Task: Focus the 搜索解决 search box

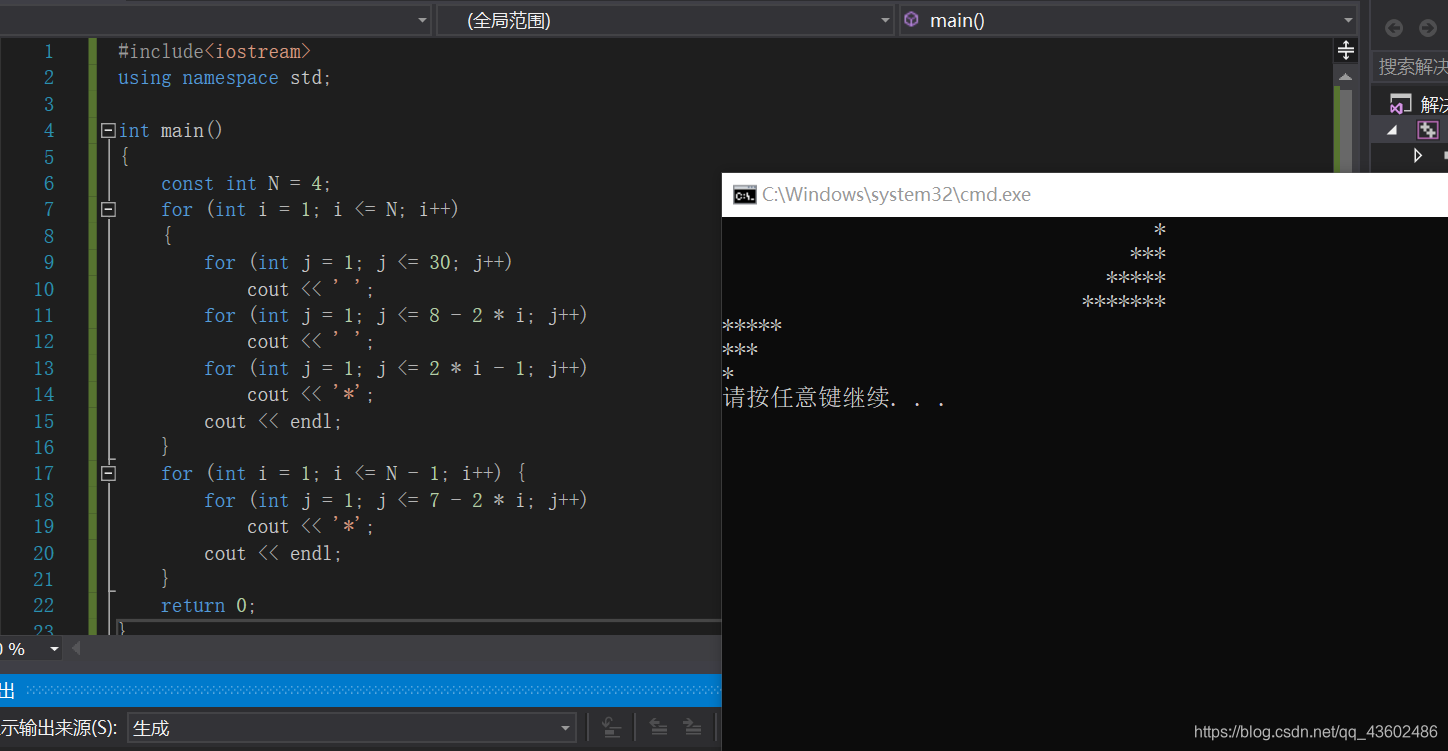Action: tap(1410, 66)
